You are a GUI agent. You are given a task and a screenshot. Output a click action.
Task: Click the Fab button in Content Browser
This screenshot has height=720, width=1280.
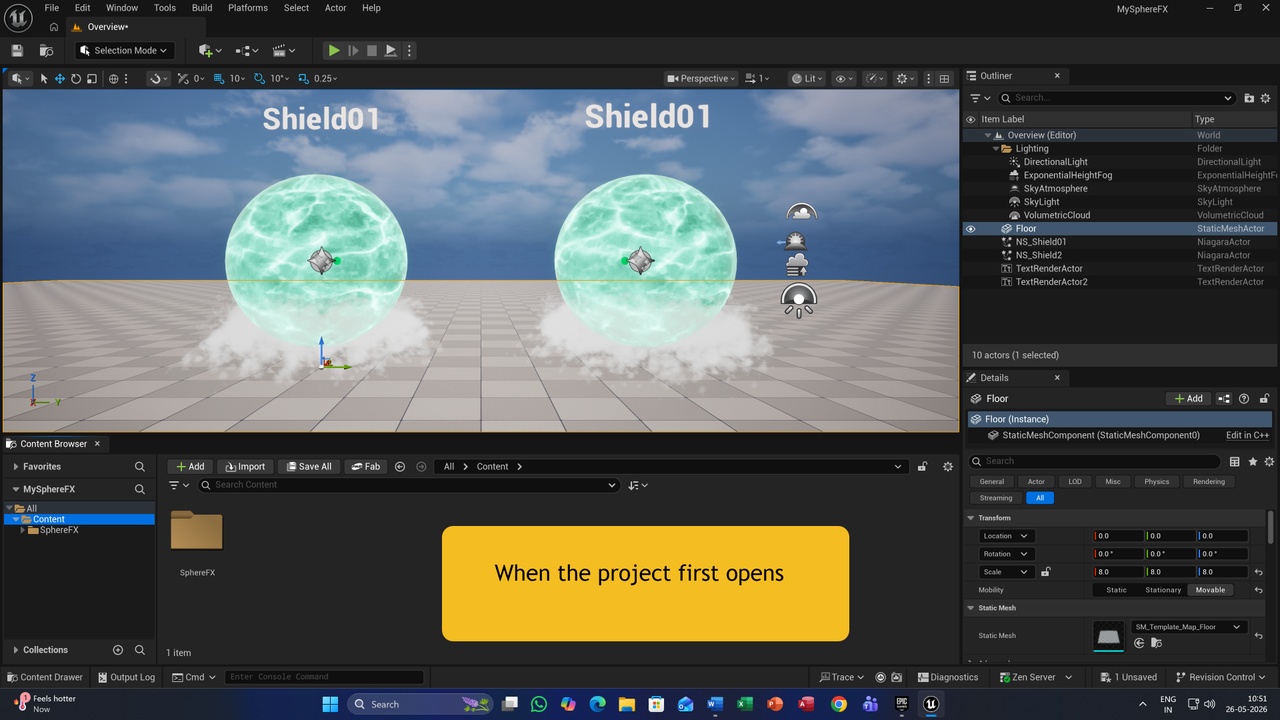pos(365,466)
